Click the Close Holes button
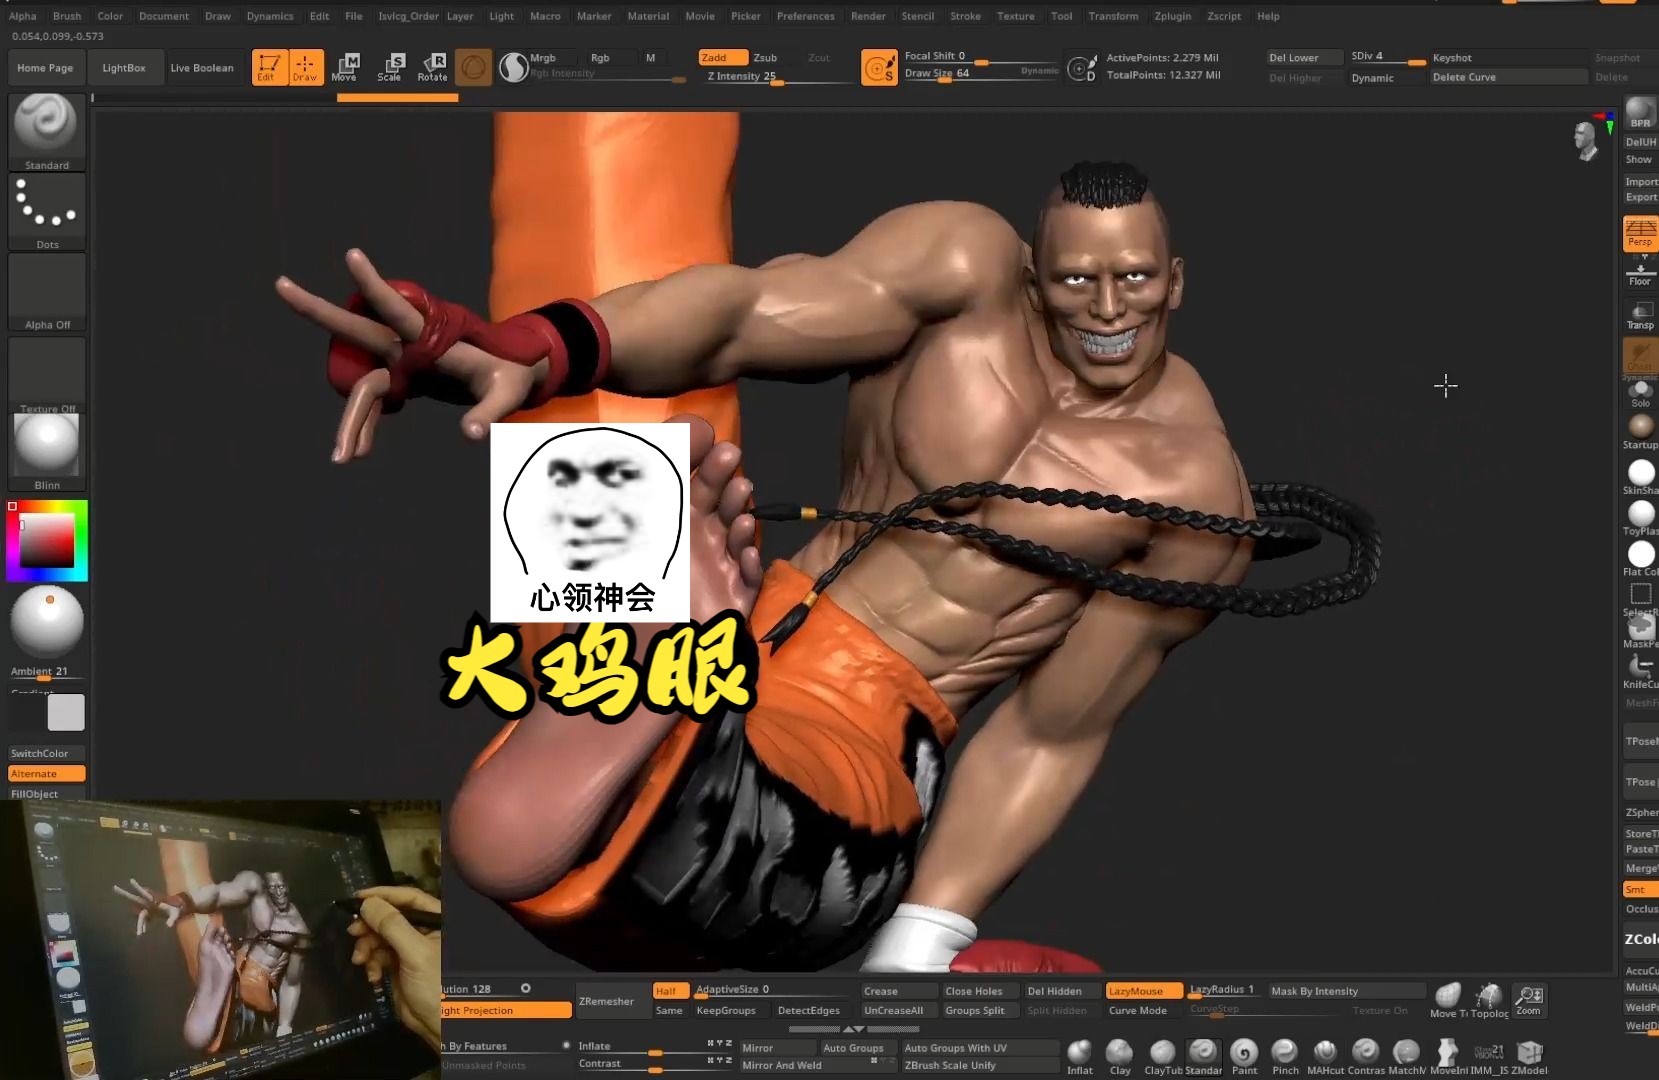 pos(979,991)
